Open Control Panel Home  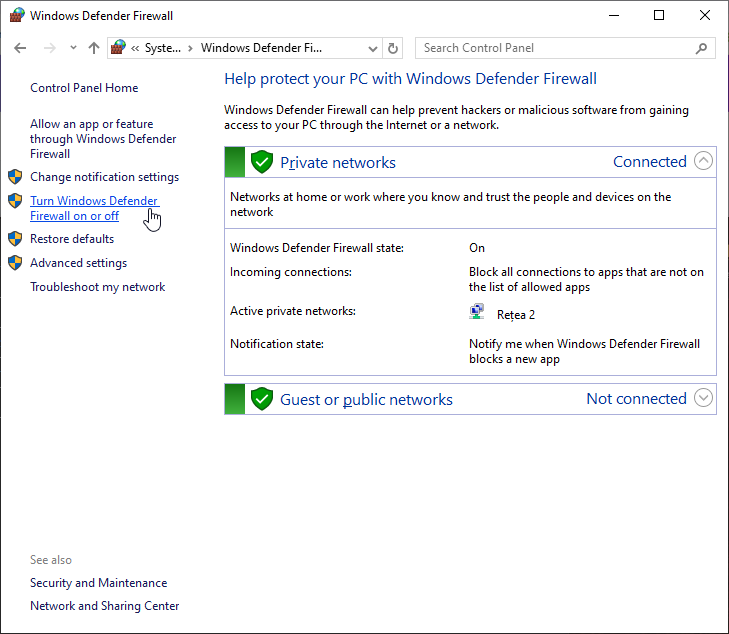coord(84,88)
